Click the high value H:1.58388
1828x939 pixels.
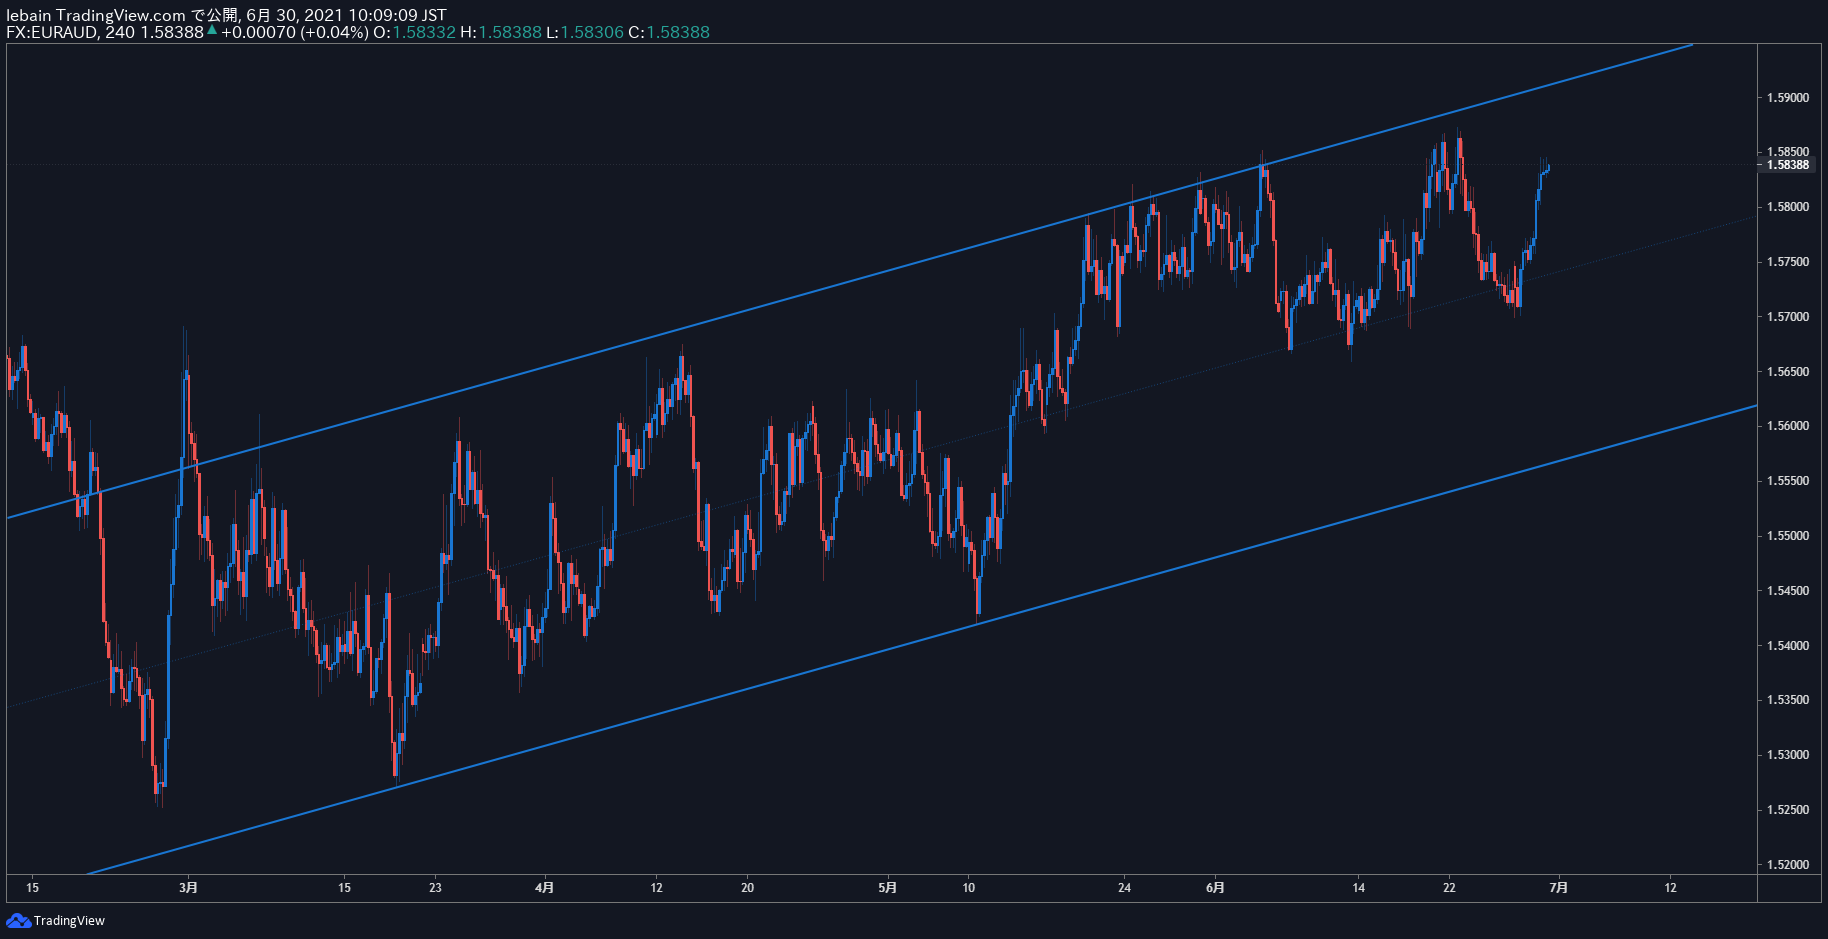[x=501, y=32]
